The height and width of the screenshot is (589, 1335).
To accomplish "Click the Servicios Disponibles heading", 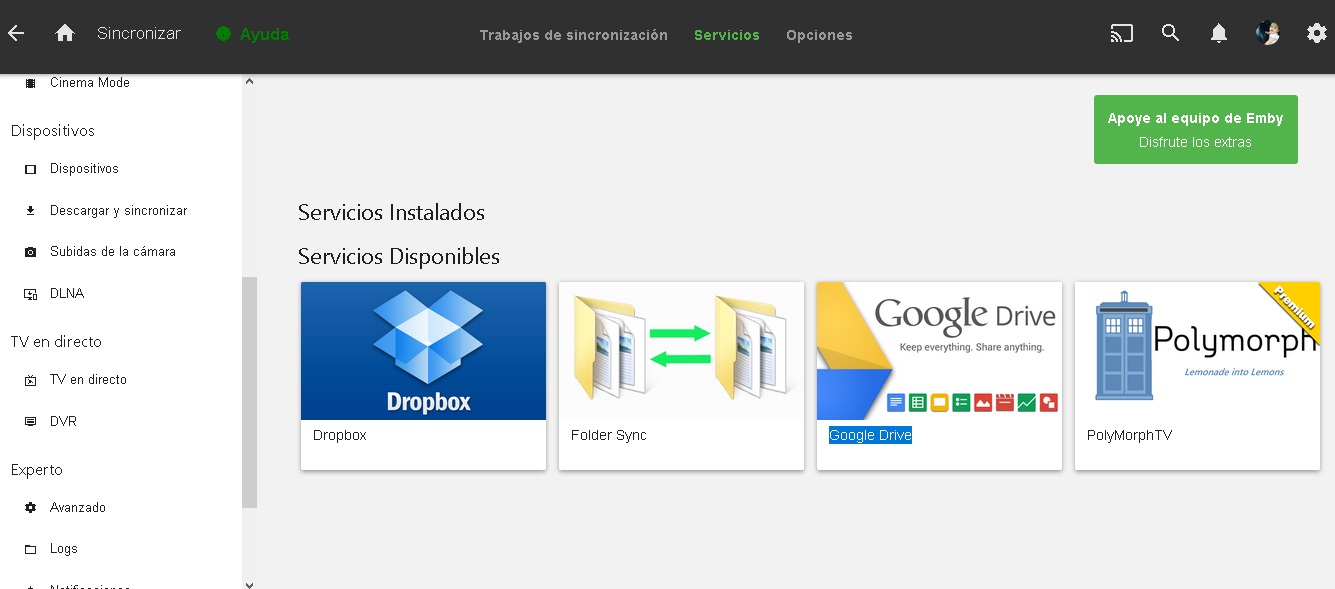I will coord(399,256).
